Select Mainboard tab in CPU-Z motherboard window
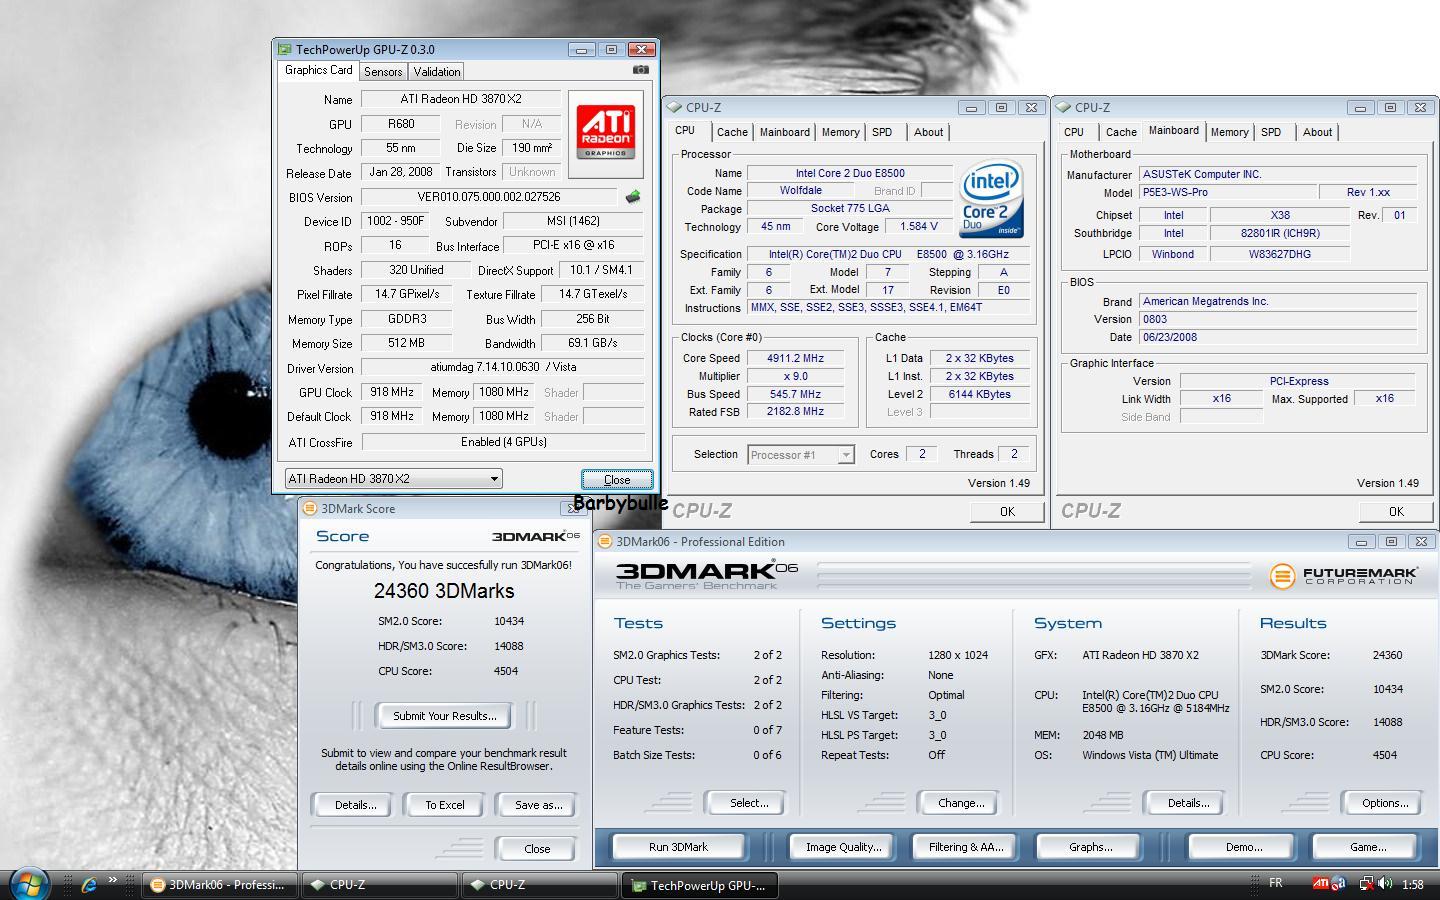 coord(1173,131)
